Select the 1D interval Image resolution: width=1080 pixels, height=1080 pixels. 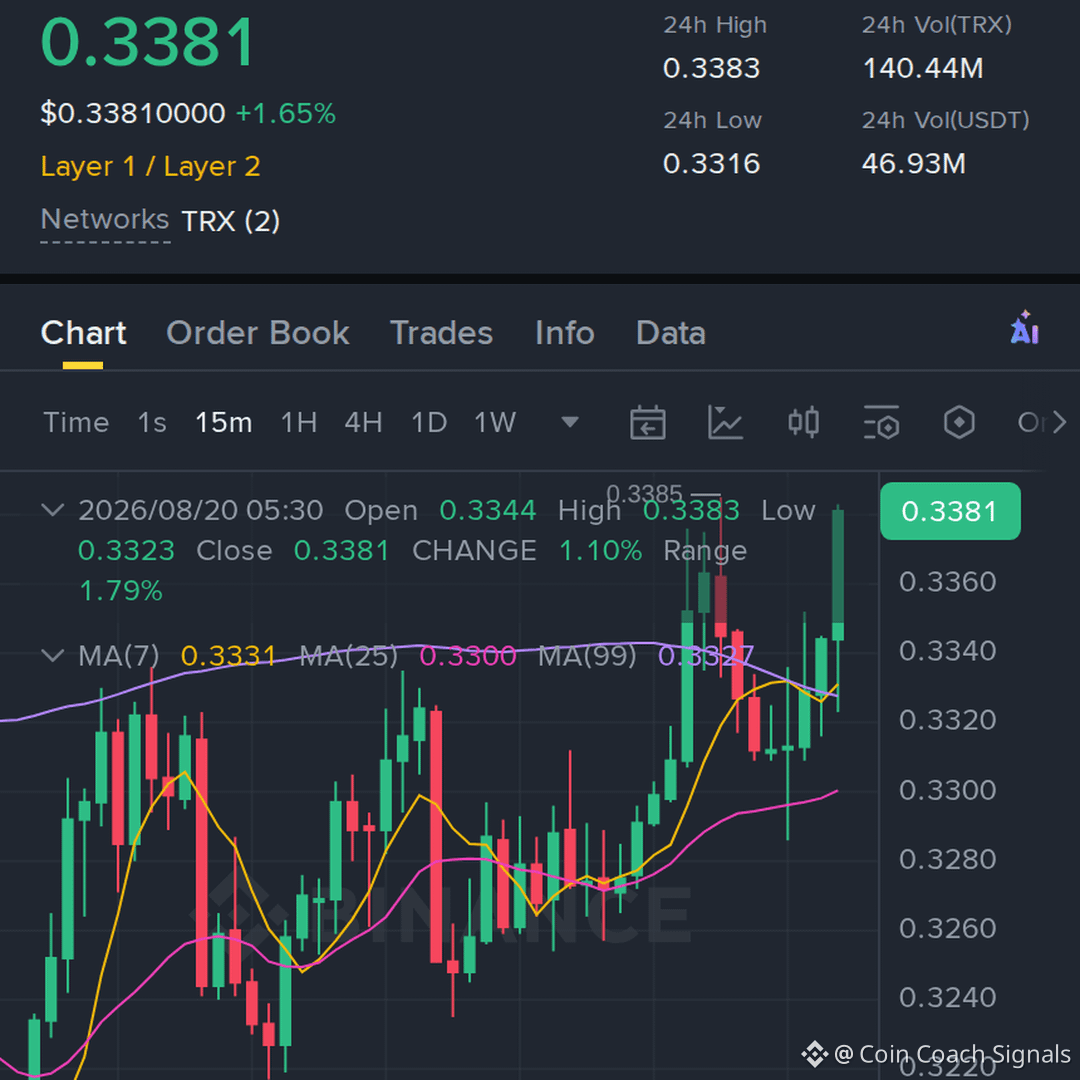tap(429, 422)
